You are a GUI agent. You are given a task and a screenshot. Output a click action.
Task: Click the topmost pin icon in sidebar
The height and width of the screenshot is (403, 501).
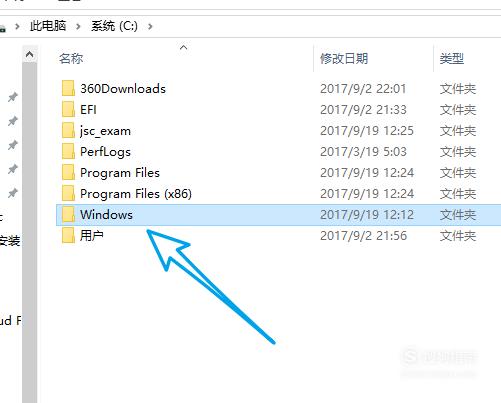[13, 97]
